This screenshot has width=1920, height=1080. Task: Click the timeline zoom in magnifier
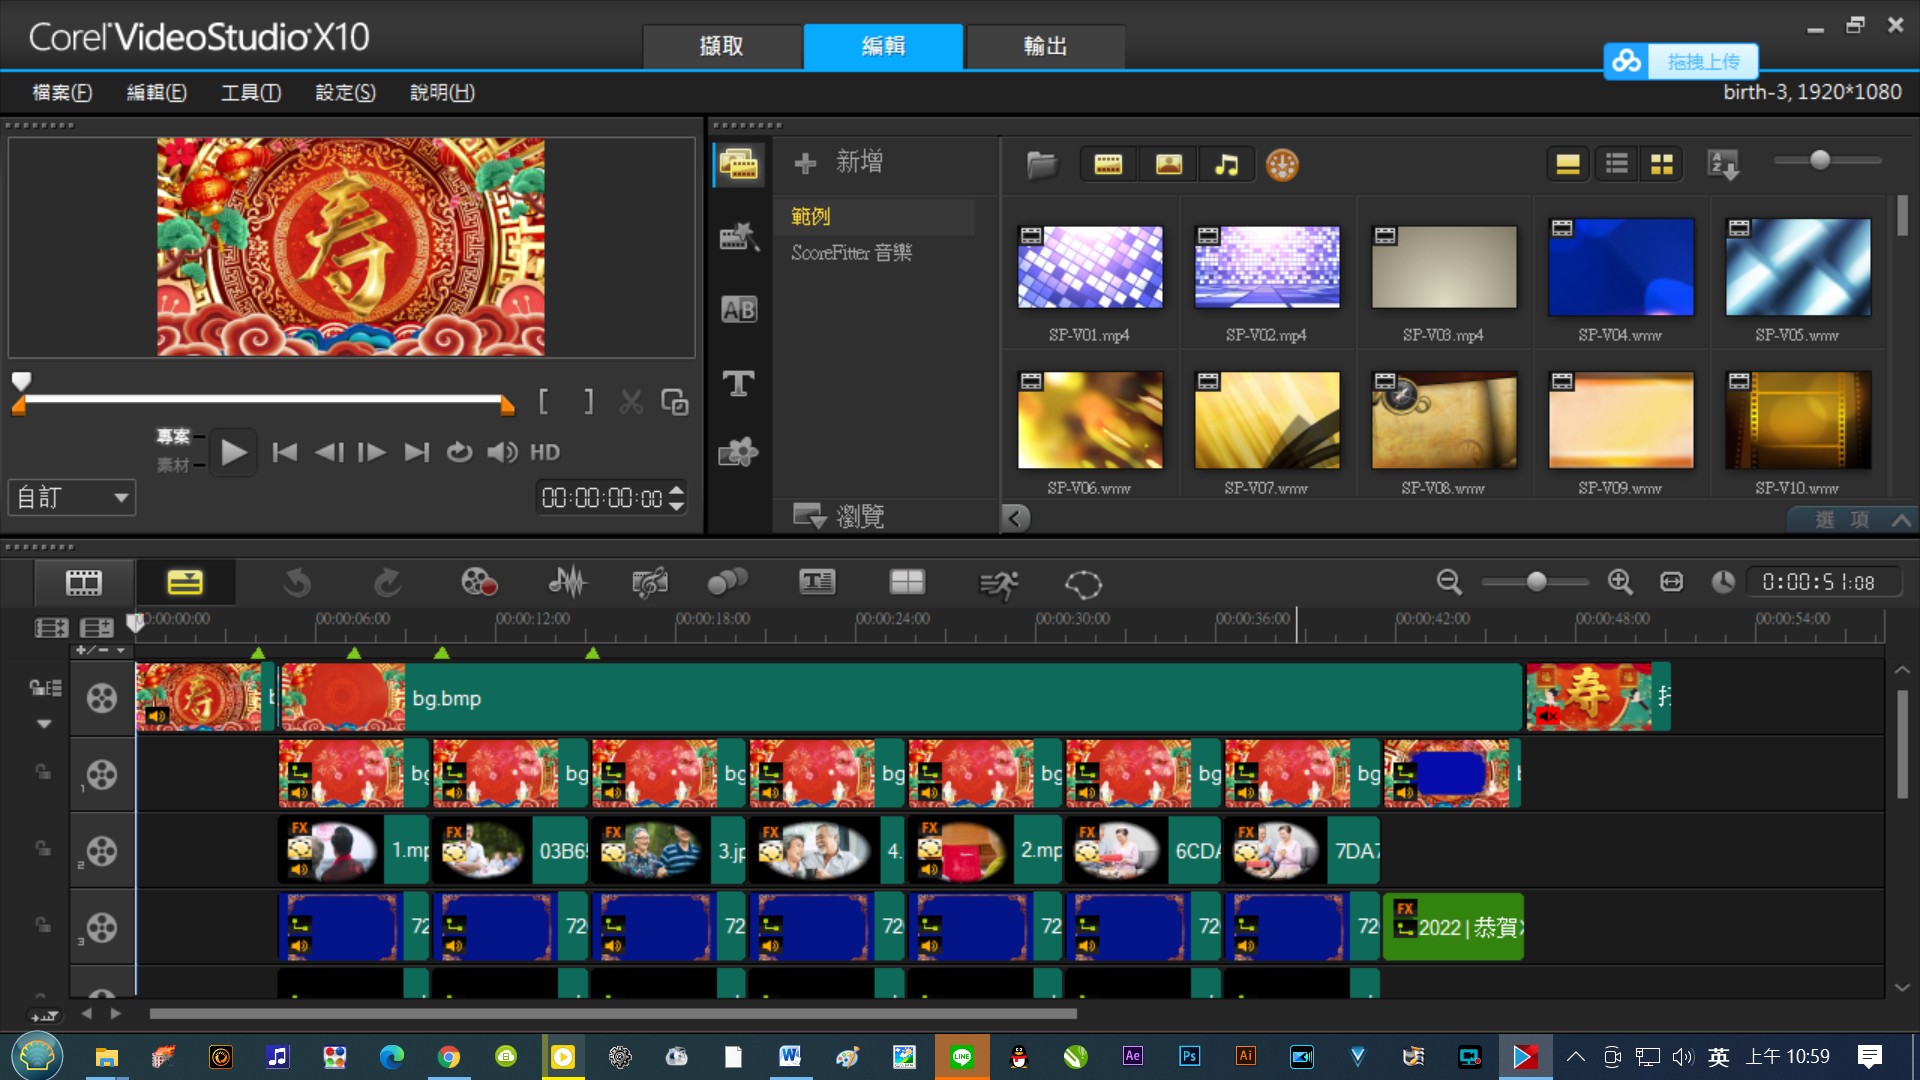[x=1620, y=582]
